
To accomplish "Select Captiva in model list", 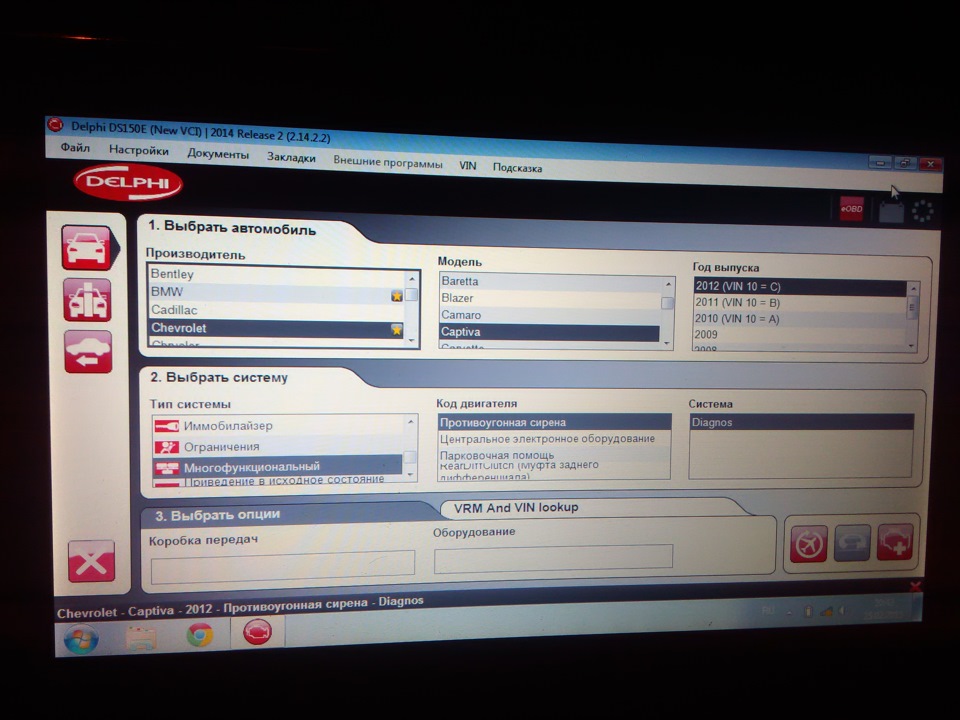I will [x=549, y=332].
